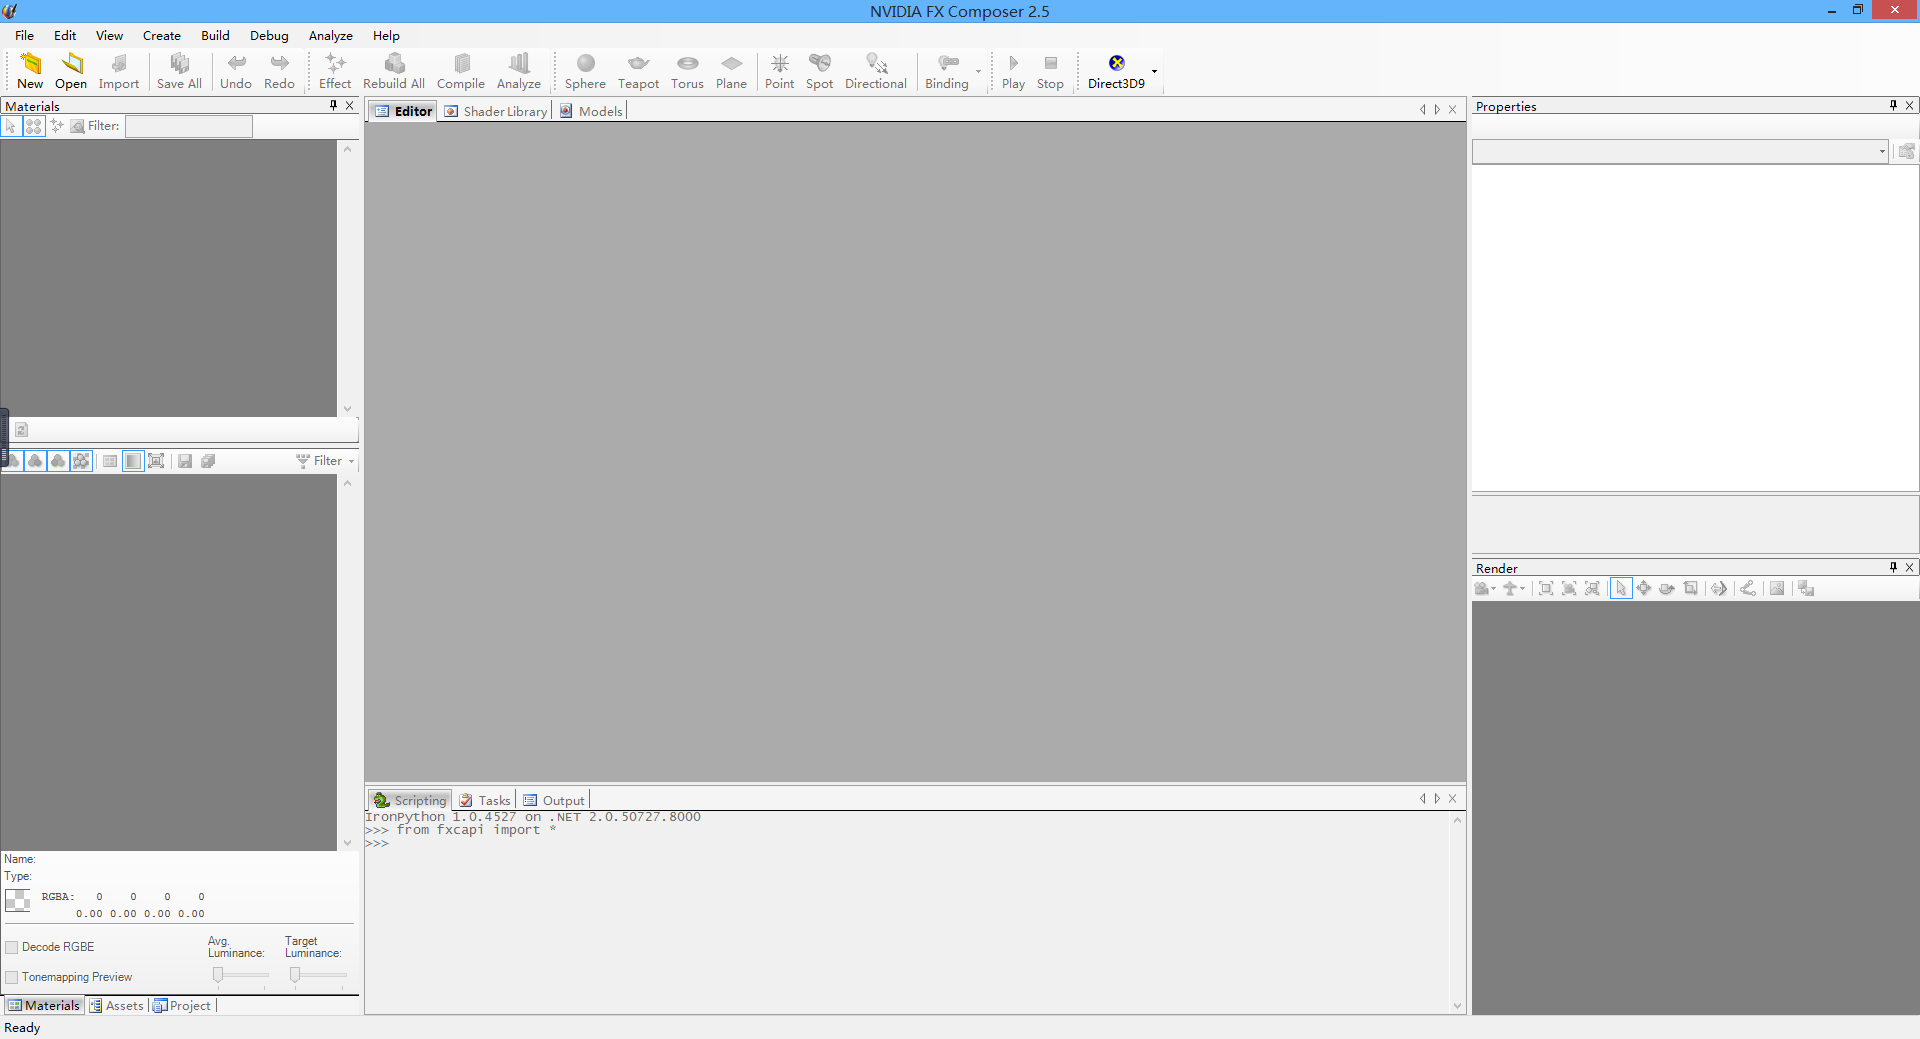Add a Teapot to the scene
Screen dimensions: 1920x1039
(x=638, y=70)
